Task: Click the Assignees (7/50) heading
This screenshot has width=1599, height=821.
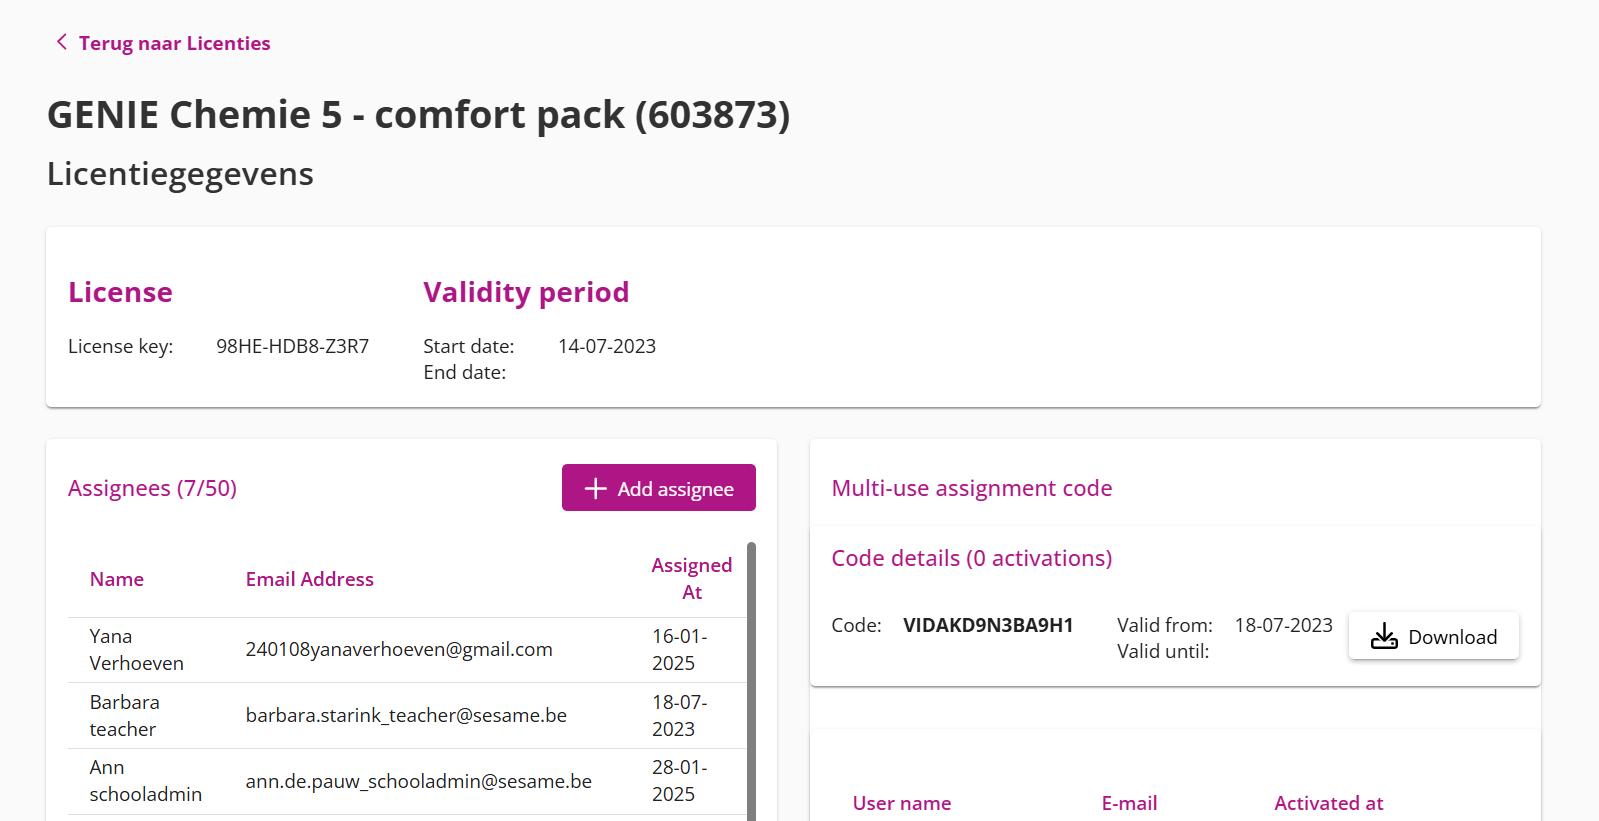Action: point(152,488)
